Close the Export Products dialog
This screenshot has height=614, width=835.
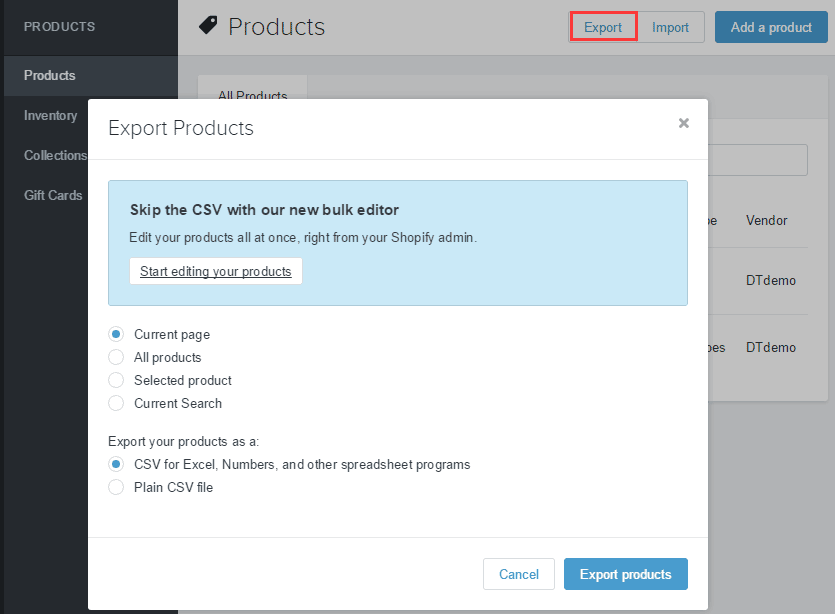tap(684, 123)
